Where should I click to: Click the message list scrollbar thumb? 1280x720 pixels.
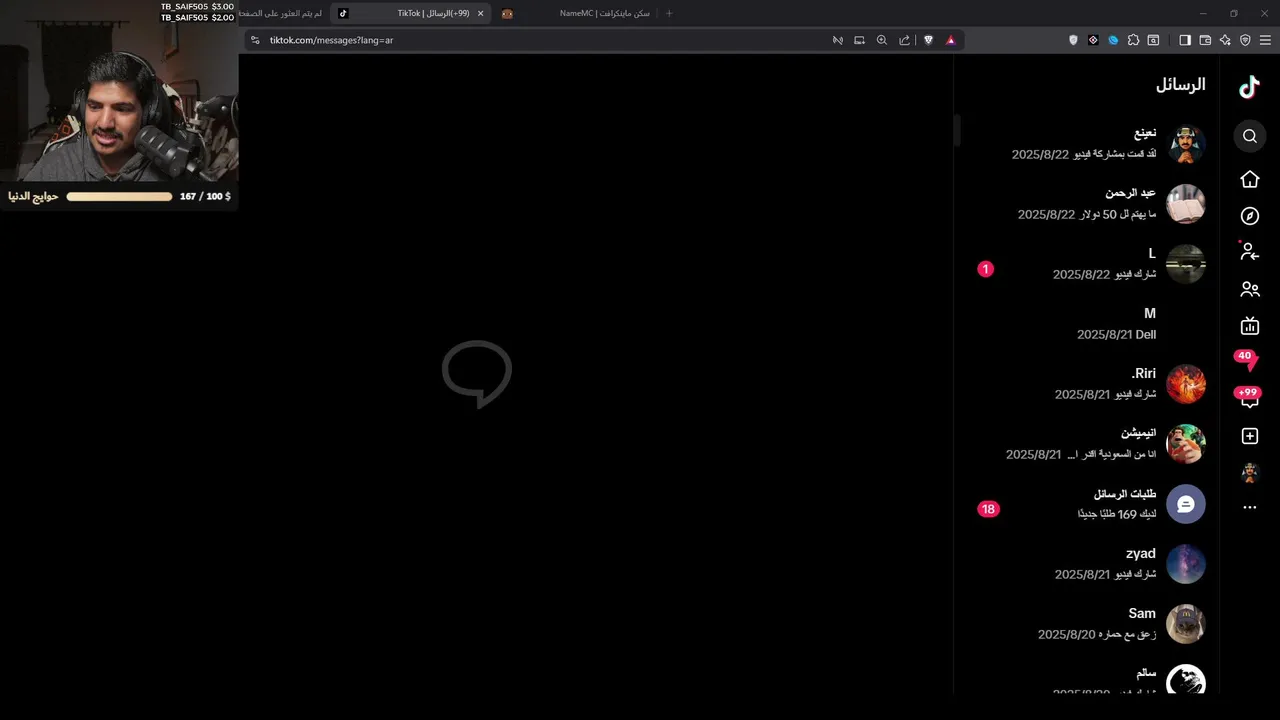957,130
